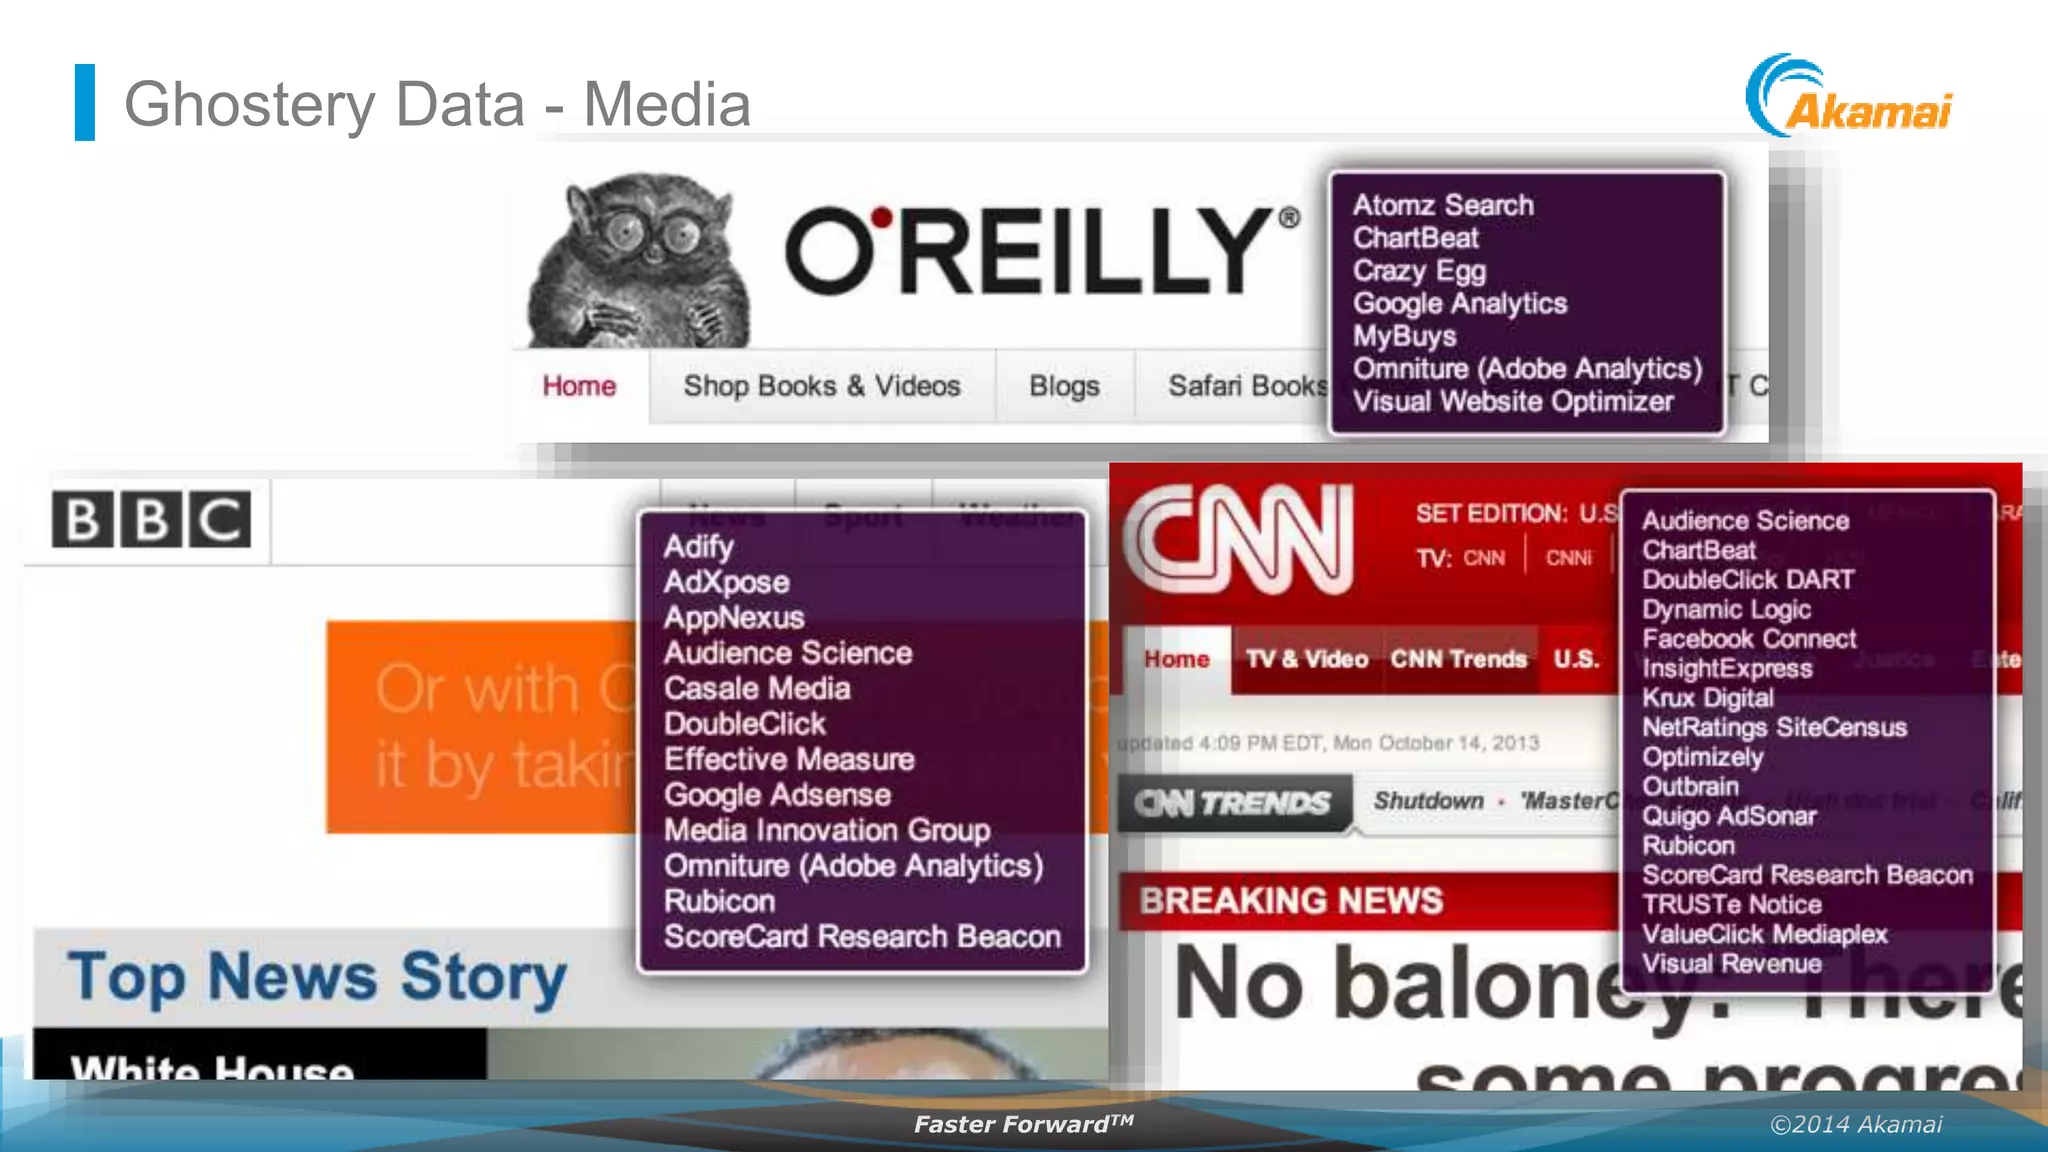Select NetRatings SiteCensus entry
Screen dimensions: 2048x1152
coord(1774,728)
